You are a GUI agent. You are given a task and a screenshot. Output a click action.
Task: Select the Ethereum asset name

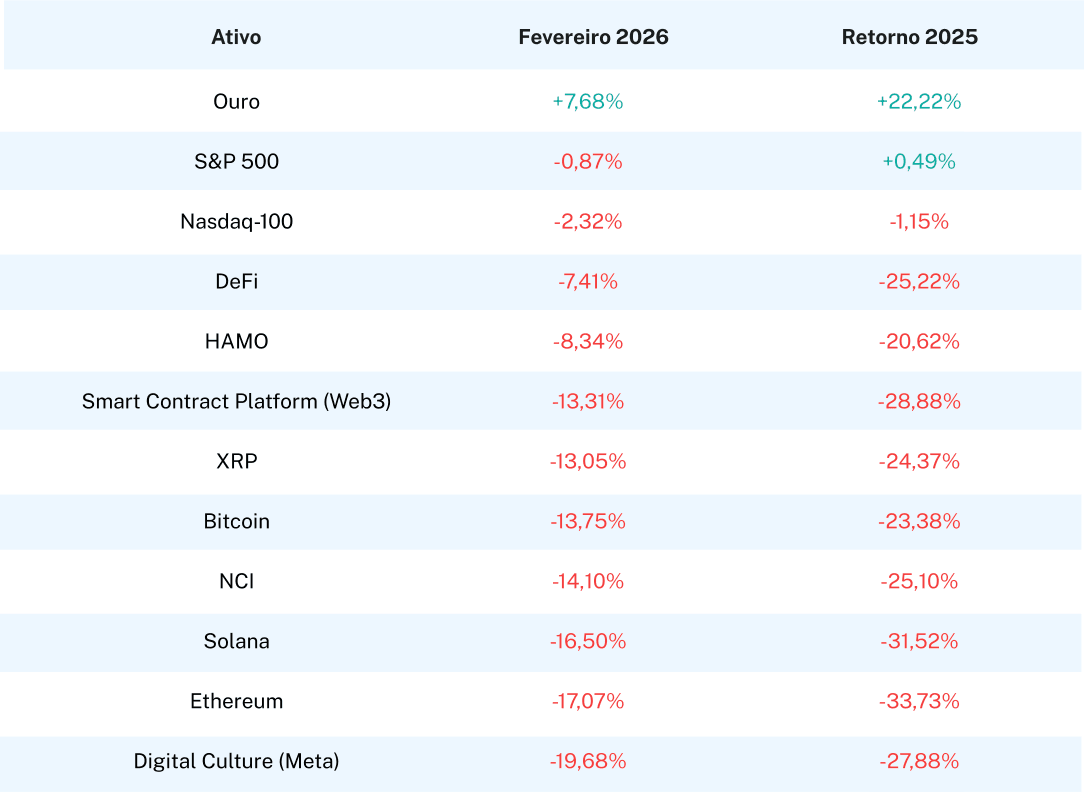pyautogui.click(x=236, y=702)
